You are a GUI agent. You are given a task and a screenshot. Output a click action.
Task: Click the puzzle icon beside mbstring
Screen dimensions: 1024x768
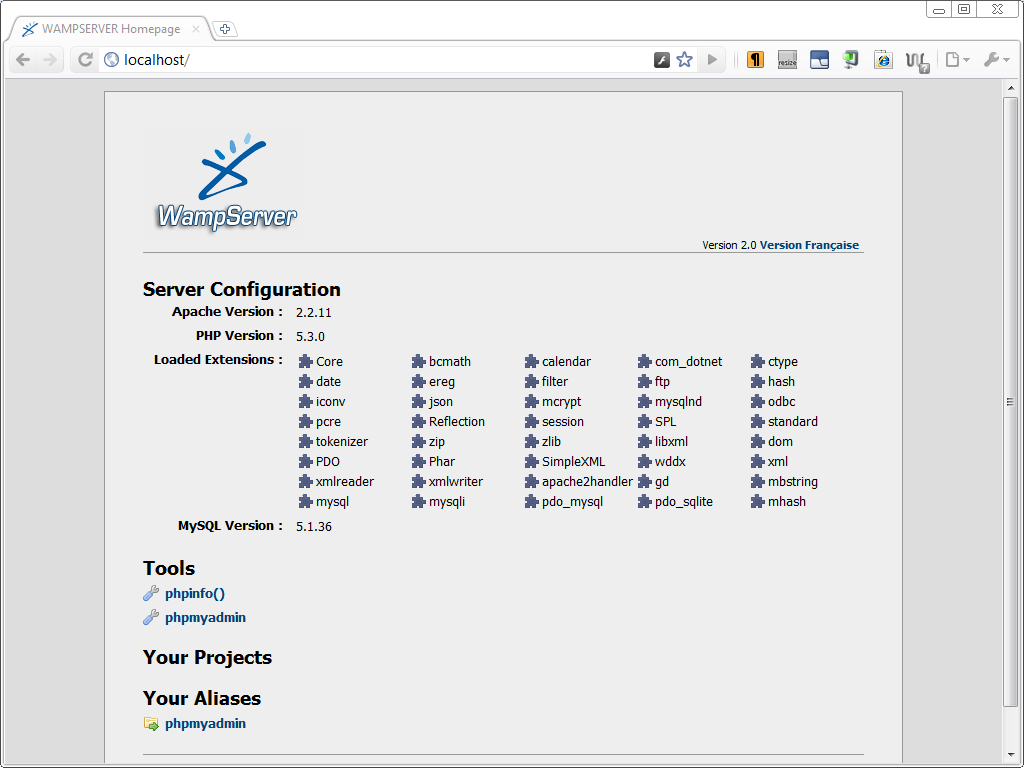pos(758,482)
